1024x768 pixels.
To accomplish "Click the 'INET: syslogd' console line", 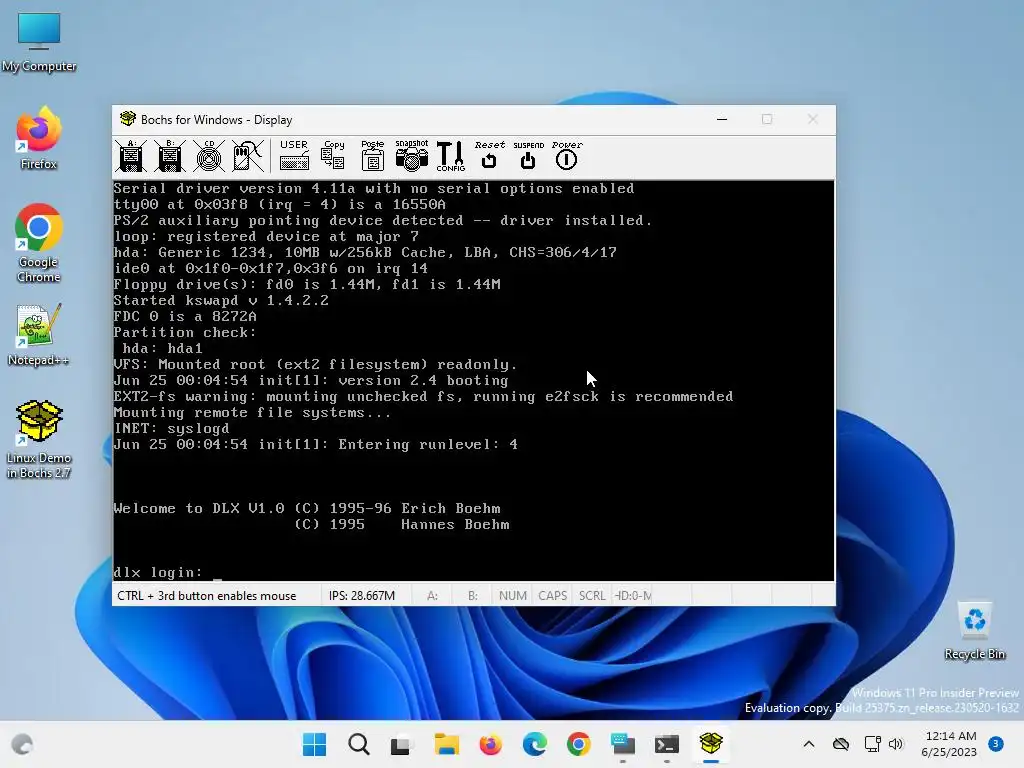I will 171,428.
